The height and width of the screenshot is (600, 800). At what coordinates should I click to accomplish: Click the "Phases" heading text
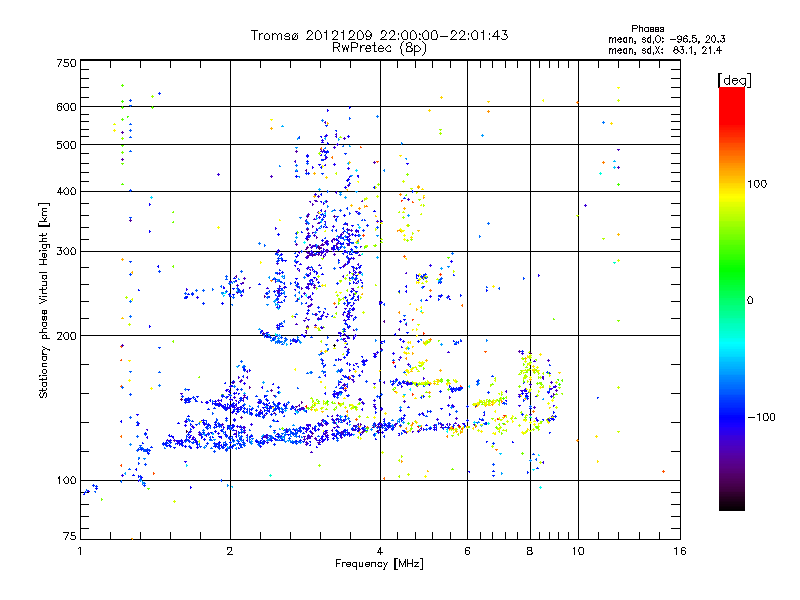click(647, 29)
